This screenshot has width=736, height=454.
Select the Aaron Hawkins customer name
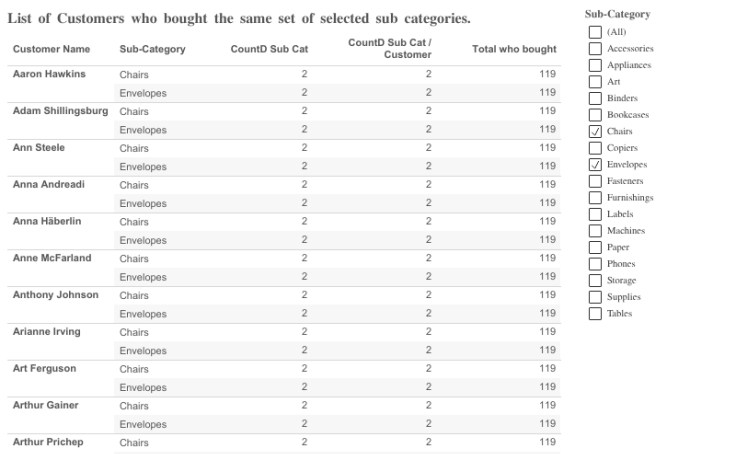click(x=49, y=74)
